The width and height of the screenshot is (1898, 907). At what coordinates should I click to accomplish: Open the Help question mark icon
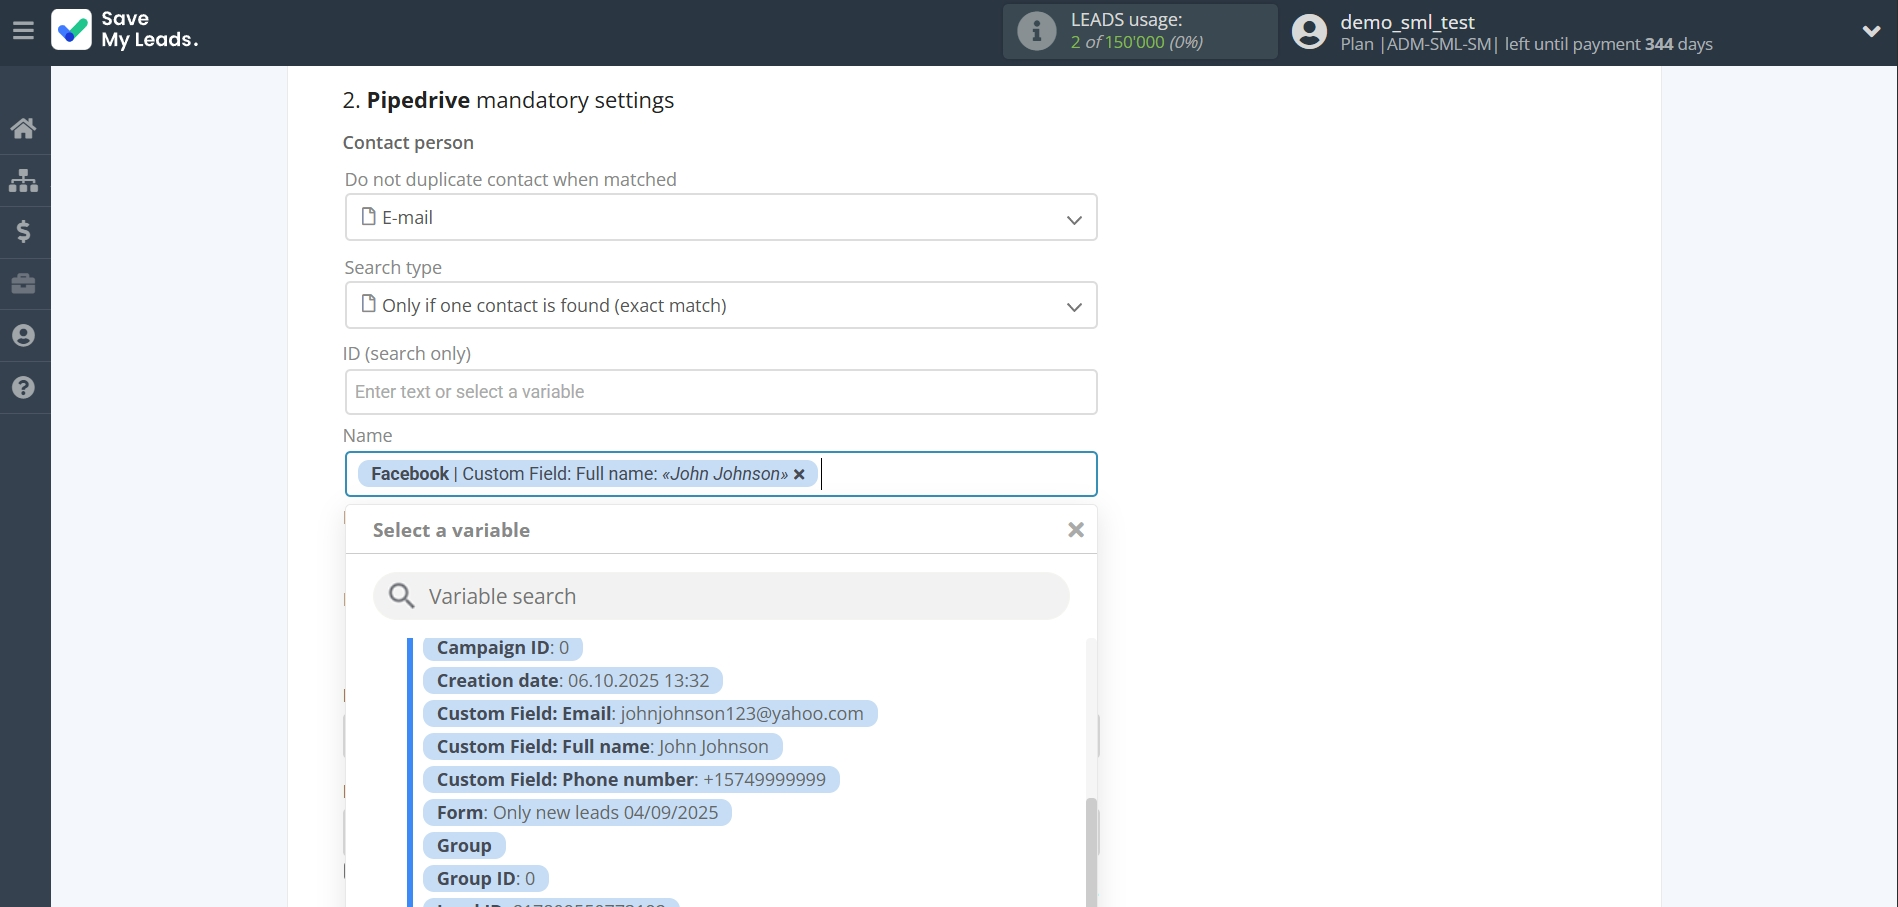(24, 388)
